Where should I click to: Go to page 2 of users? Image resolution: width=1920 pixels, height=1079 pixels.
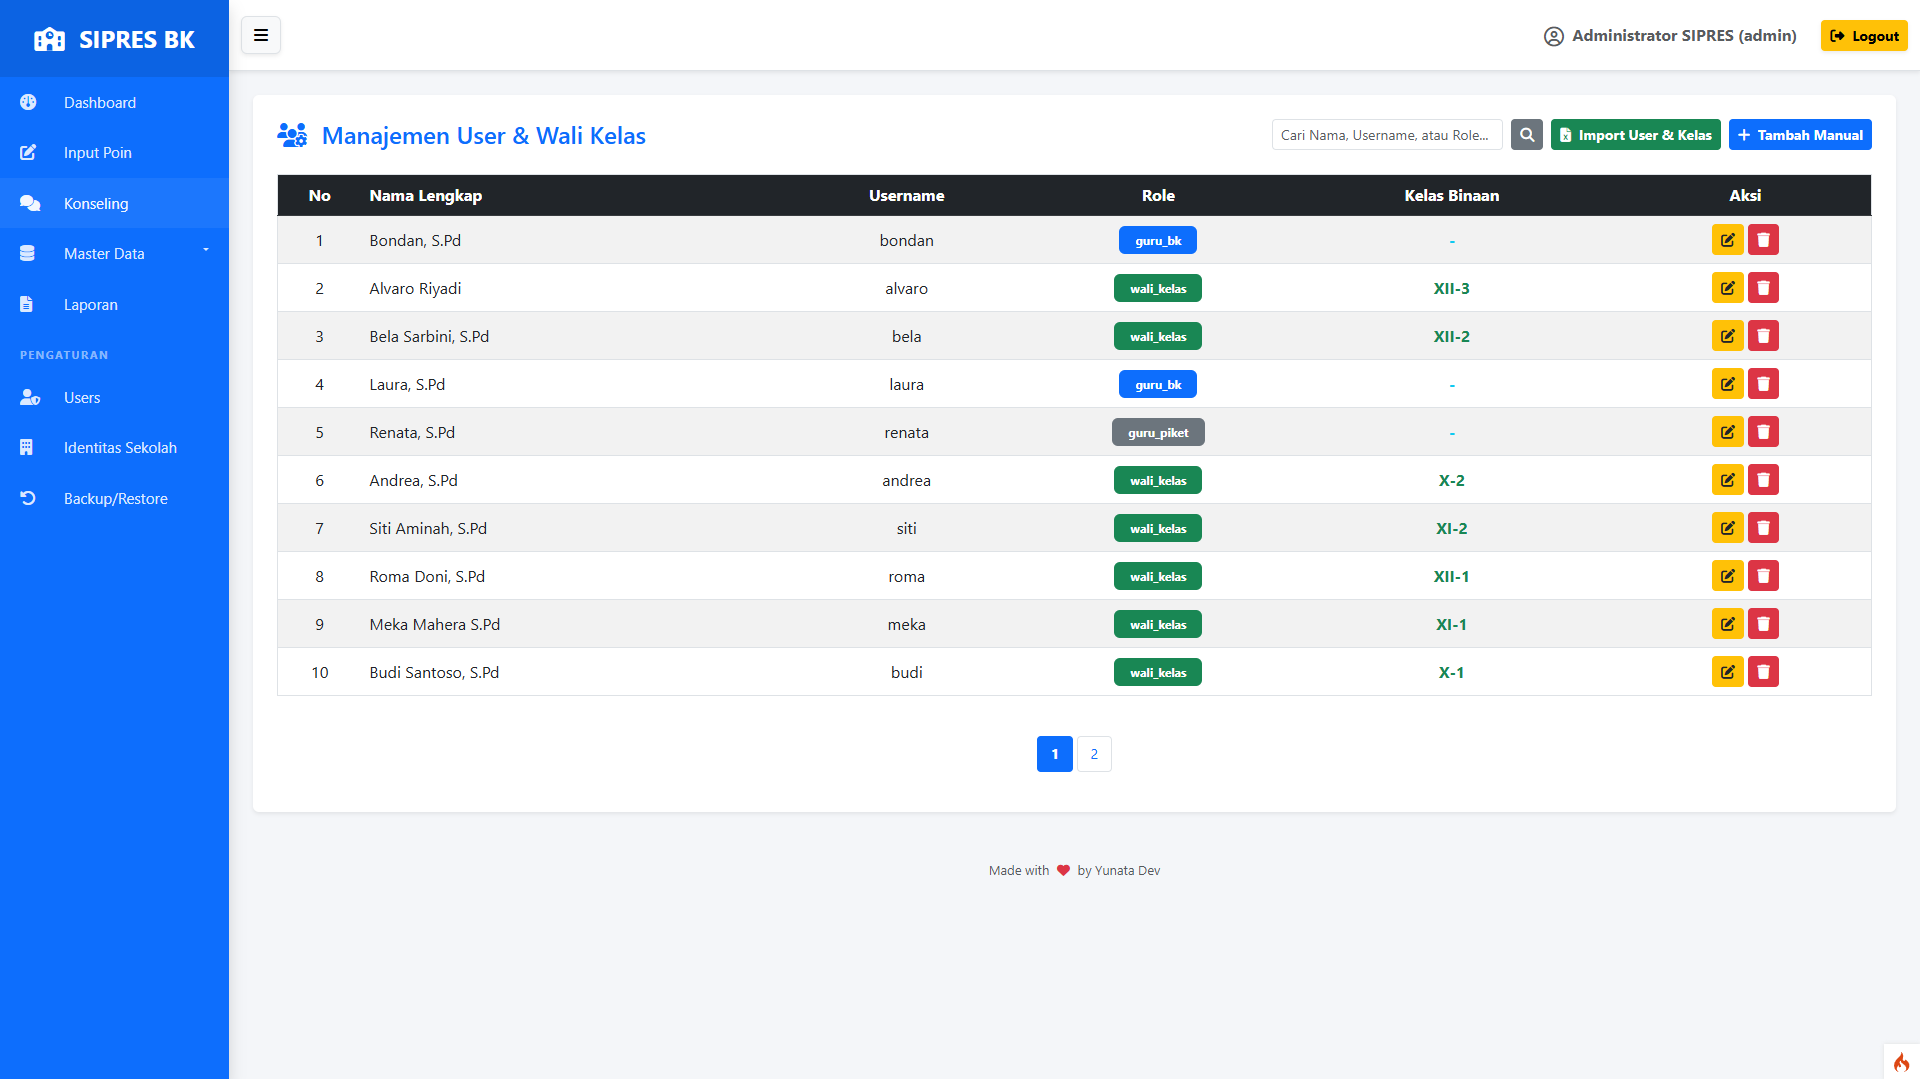1094,754
